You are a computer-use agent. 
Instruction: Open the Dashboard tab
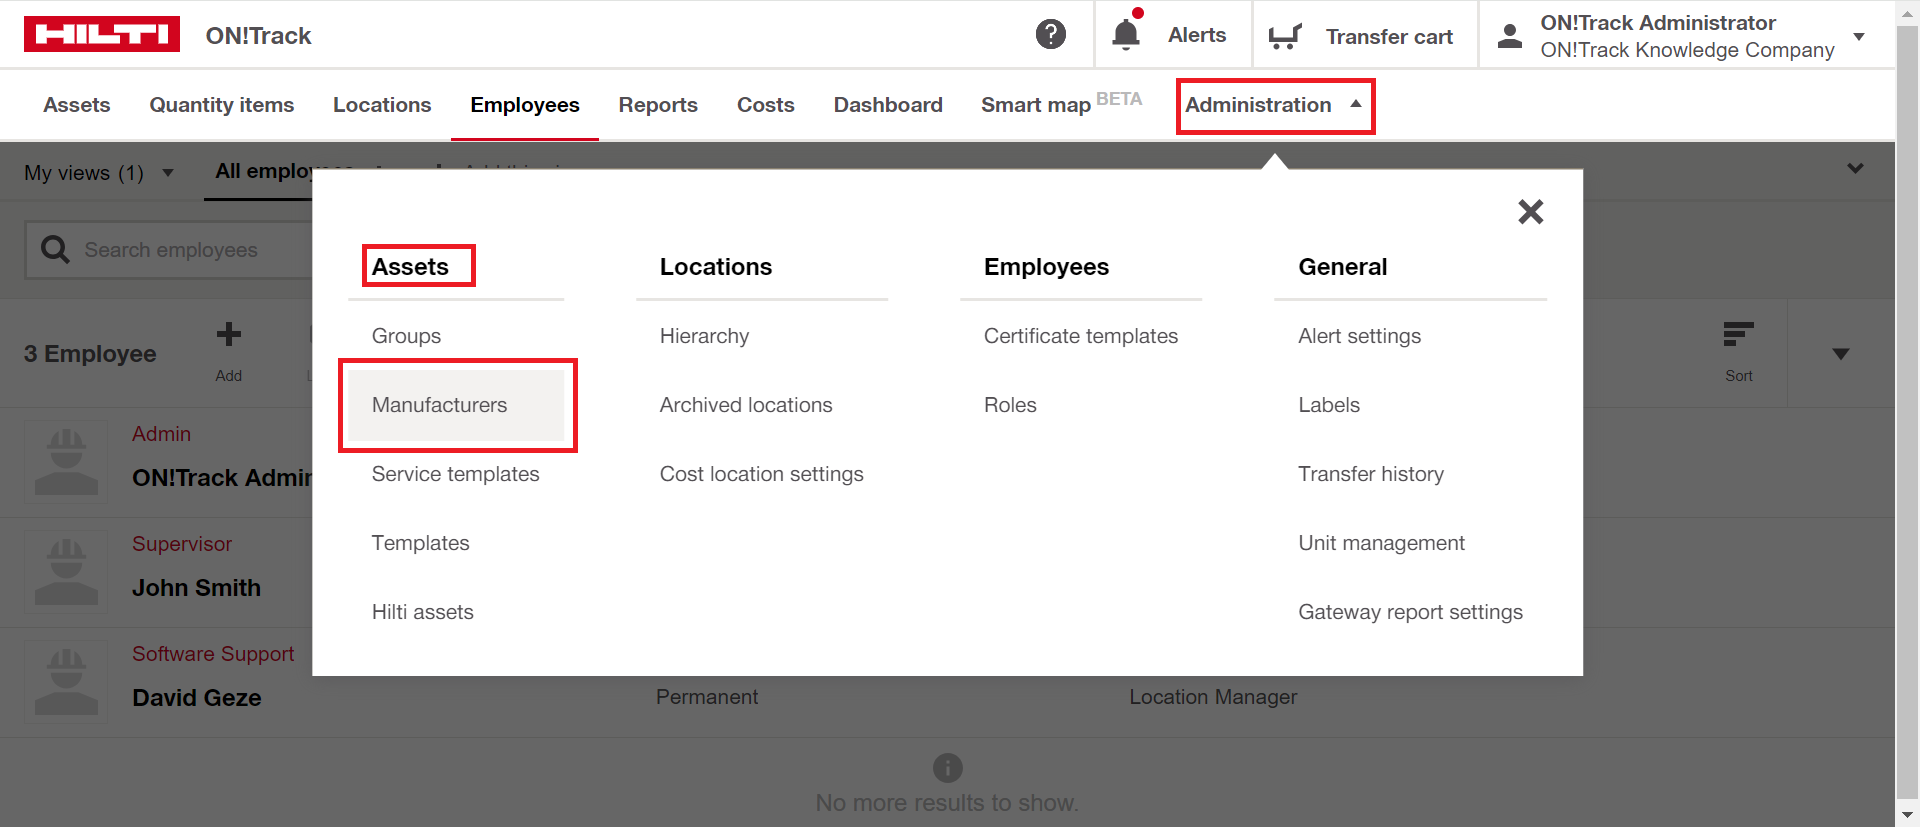888,105
